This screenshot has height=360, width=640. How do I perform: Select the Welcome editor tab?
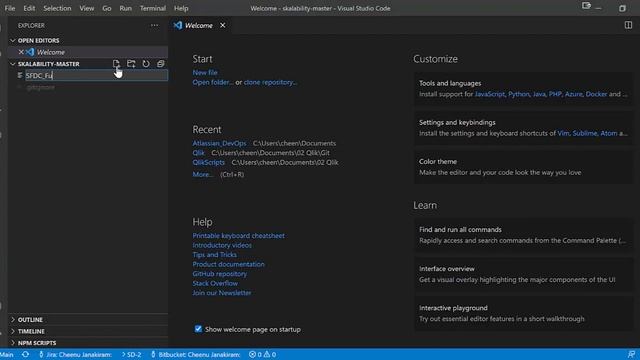(x=199, y=25)
